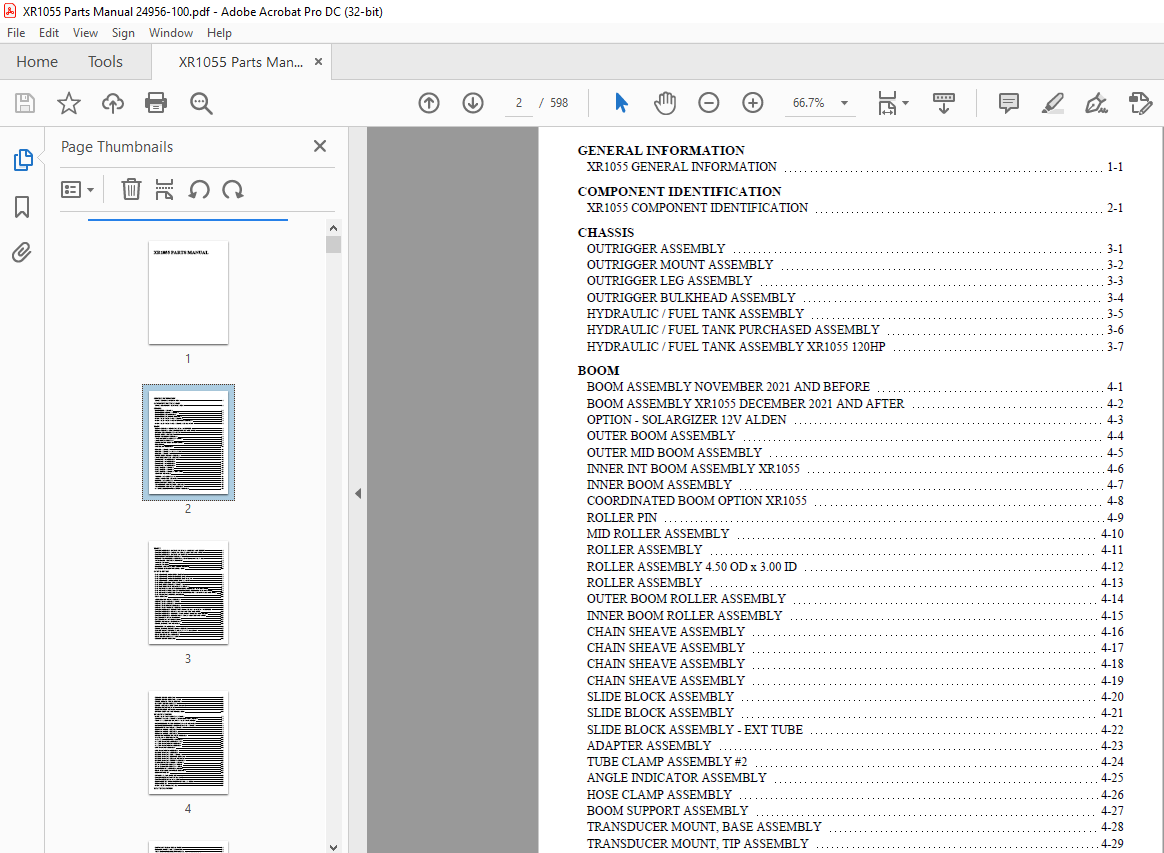This screenshot has width=1164, height=853.
Task: Zoom out with the minus icon
Action: click(x=709, y=103)
